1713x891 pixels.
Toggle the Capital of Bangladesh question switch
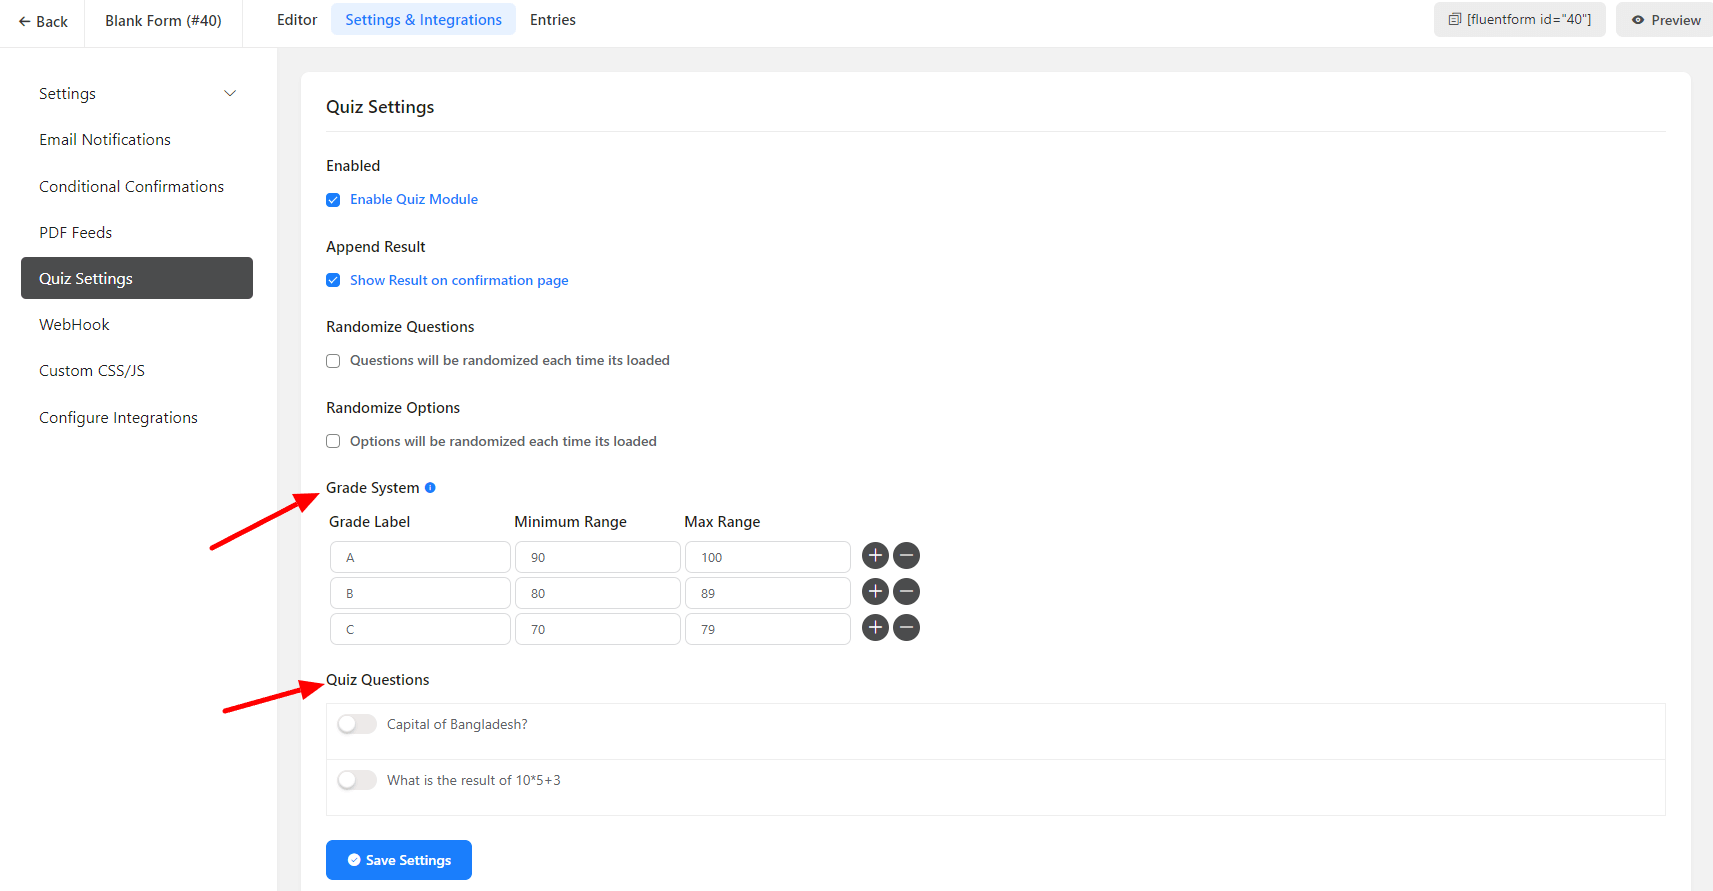pos(357,724)
